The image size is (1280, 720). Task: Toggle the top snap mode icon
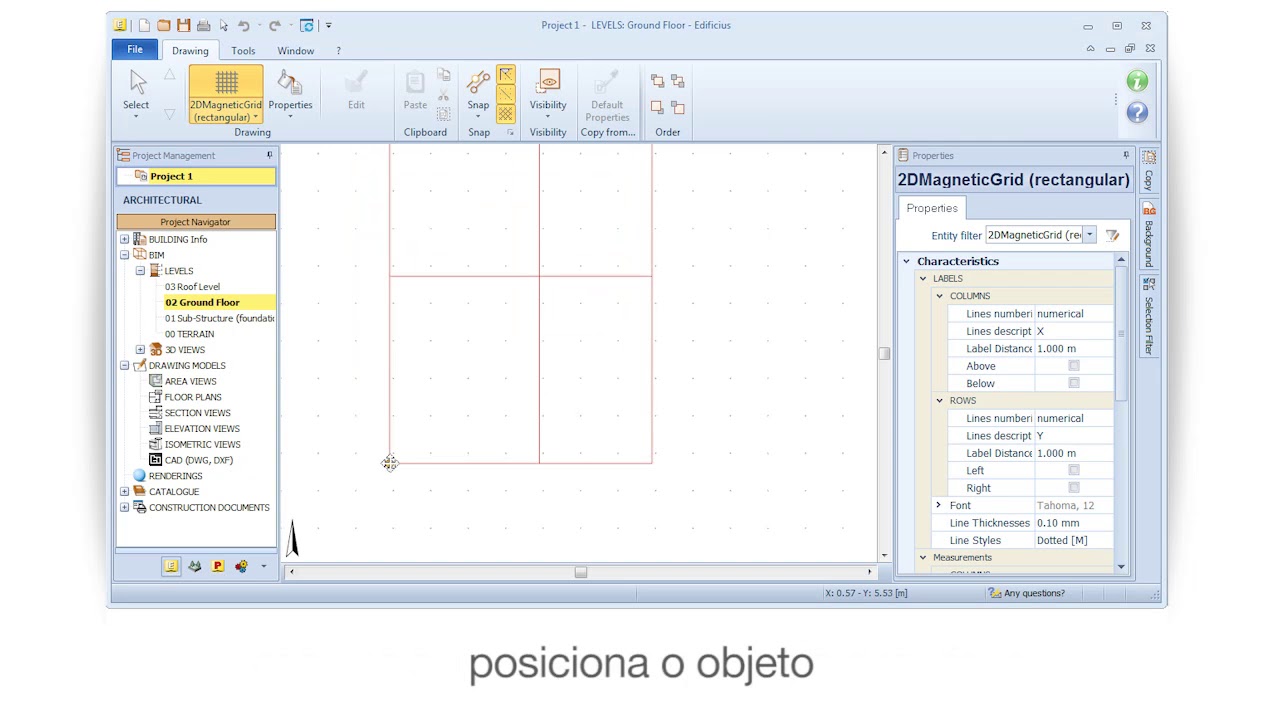[505, 75]
